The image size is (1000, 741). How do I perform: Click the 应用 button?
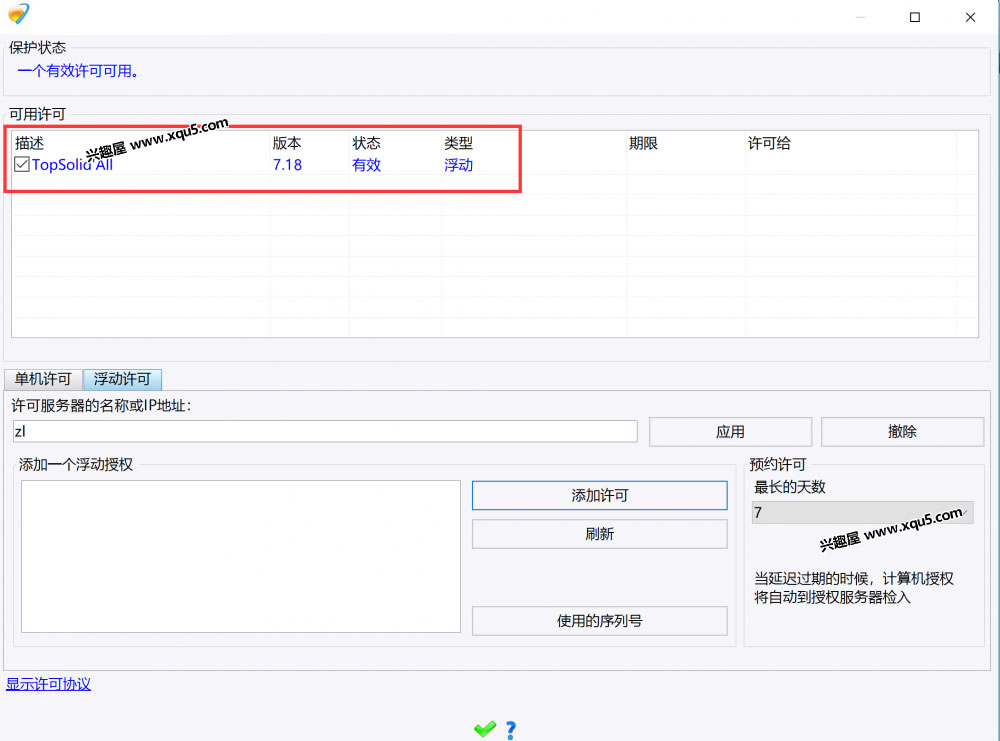tap(730, 432)
